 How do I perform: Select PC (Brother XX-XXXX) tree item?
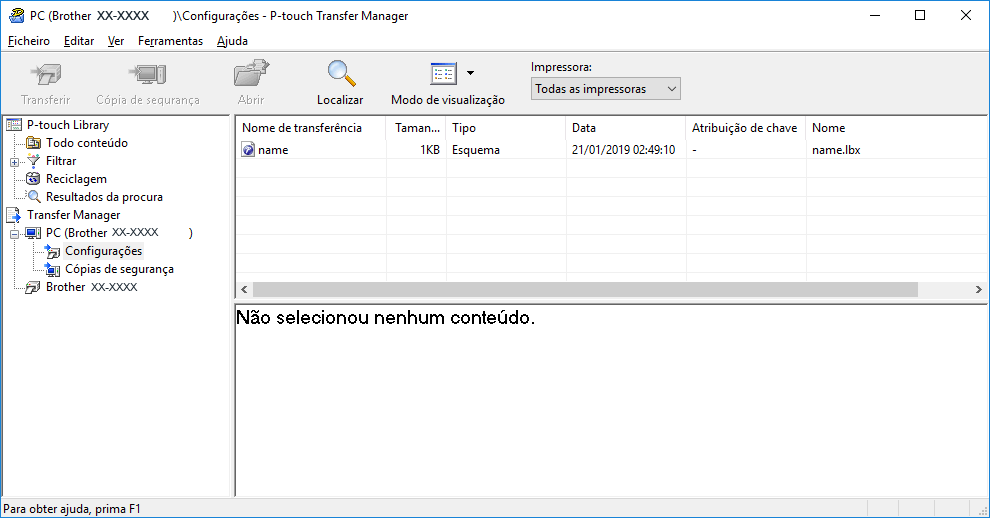pos(119,233)
